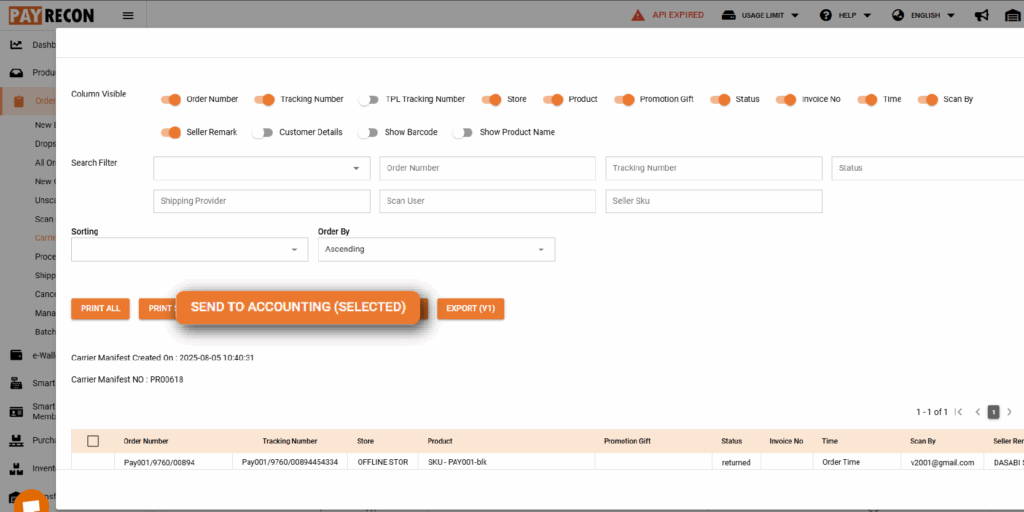Open the megaphone announcements icon
1024x512 pixels.
981,15
